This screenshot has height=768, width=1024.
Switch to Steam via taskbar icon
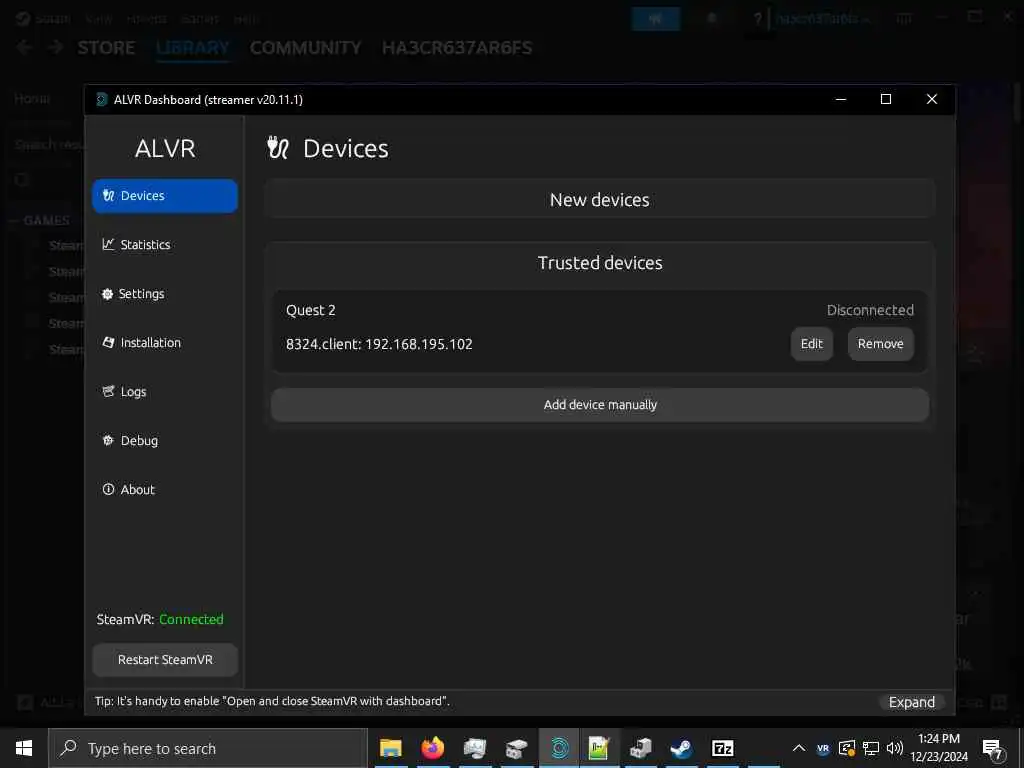point(681,748)
